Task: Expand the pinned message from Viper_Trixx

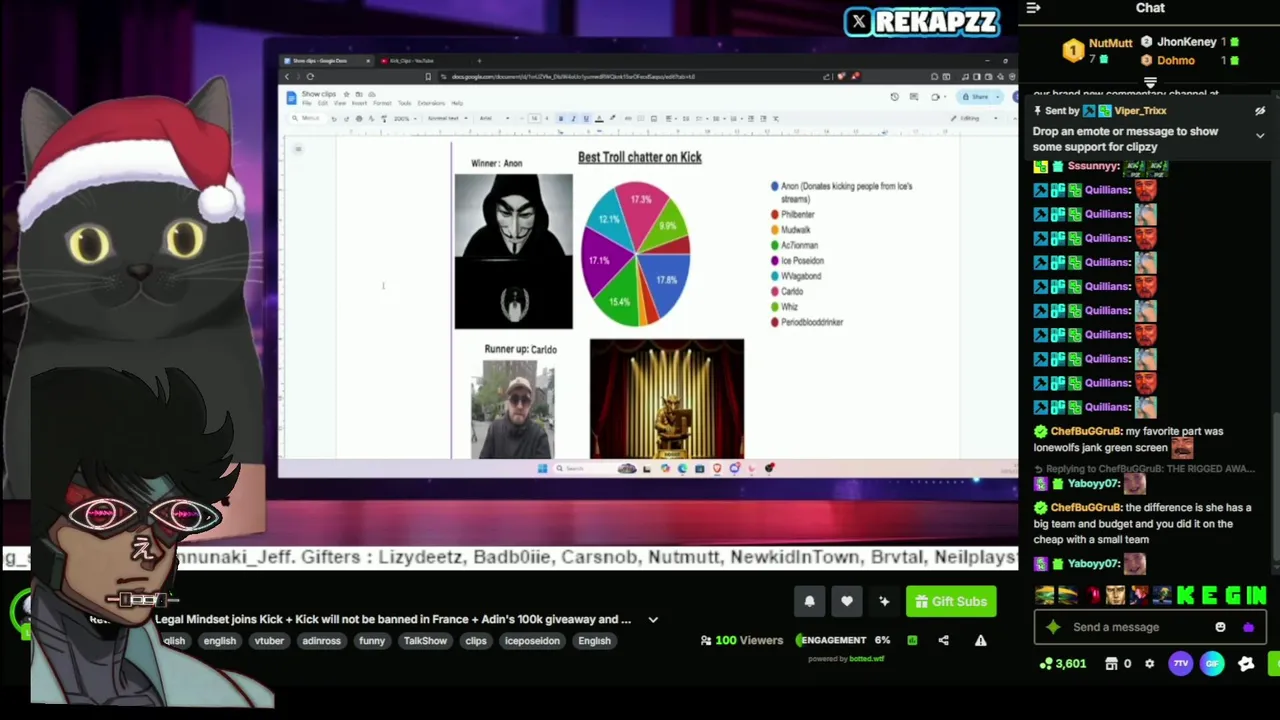Action: 1260,135
